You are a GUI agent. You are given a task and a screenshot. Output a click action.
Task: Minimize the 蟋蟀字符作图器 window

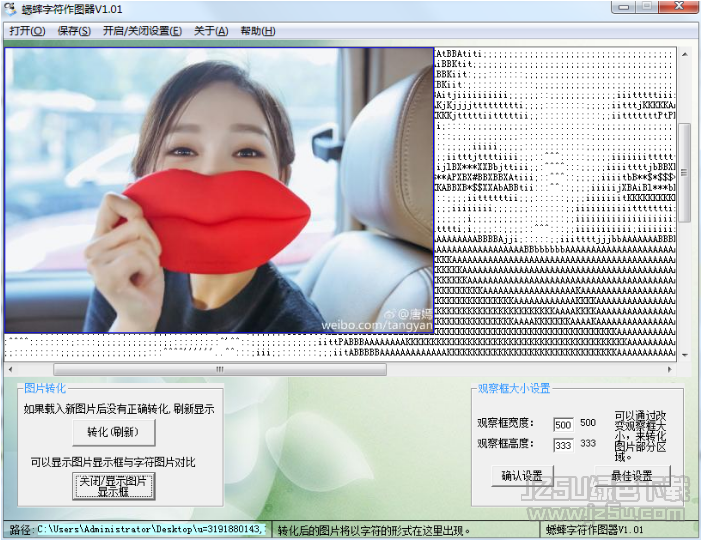(624, 7)
